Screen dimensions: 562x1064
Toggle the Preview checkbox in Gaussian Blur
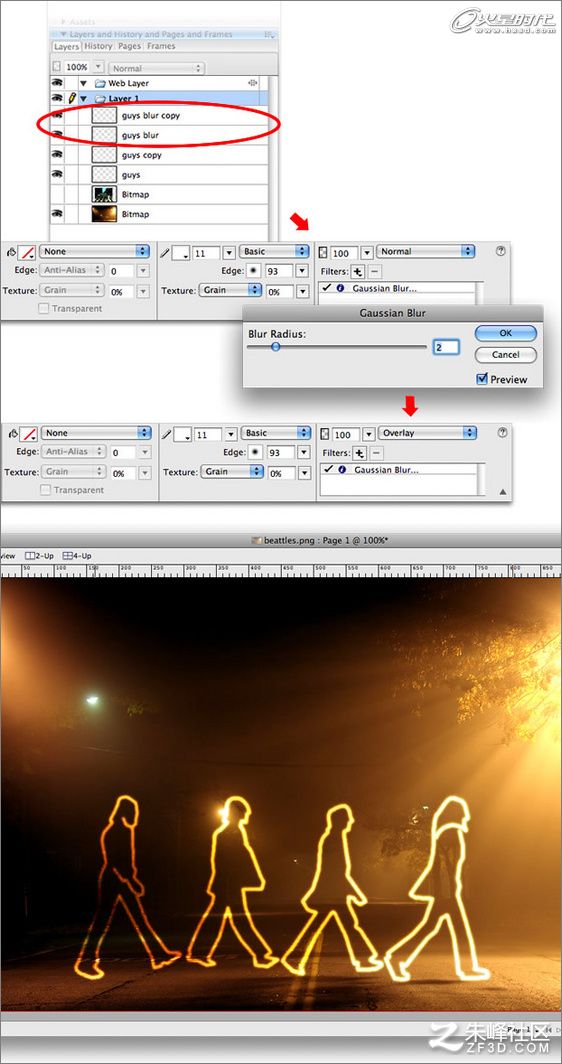click(482, 379)
